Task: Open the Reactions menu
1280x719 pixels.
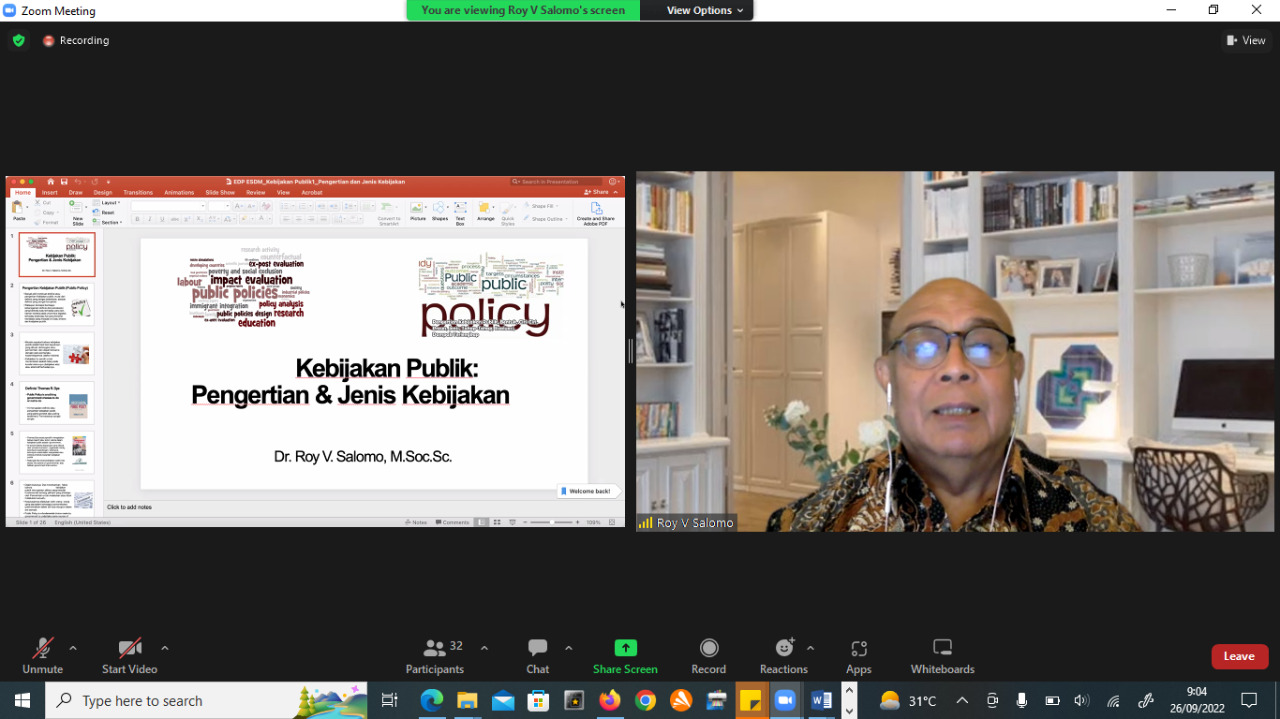Action: pos(784,656)
